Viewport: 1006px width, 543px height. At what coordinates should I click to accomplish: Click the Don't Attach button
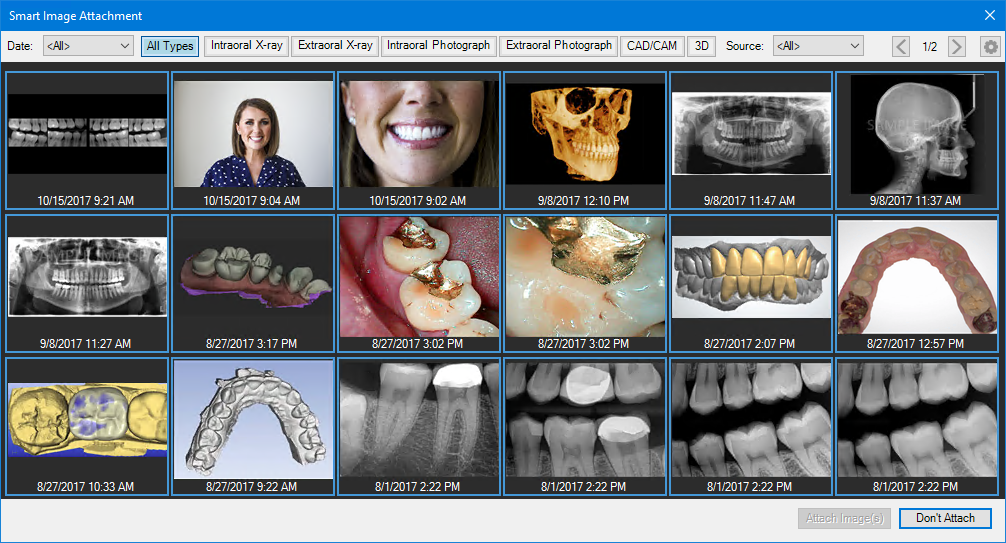tap(945, 518)
